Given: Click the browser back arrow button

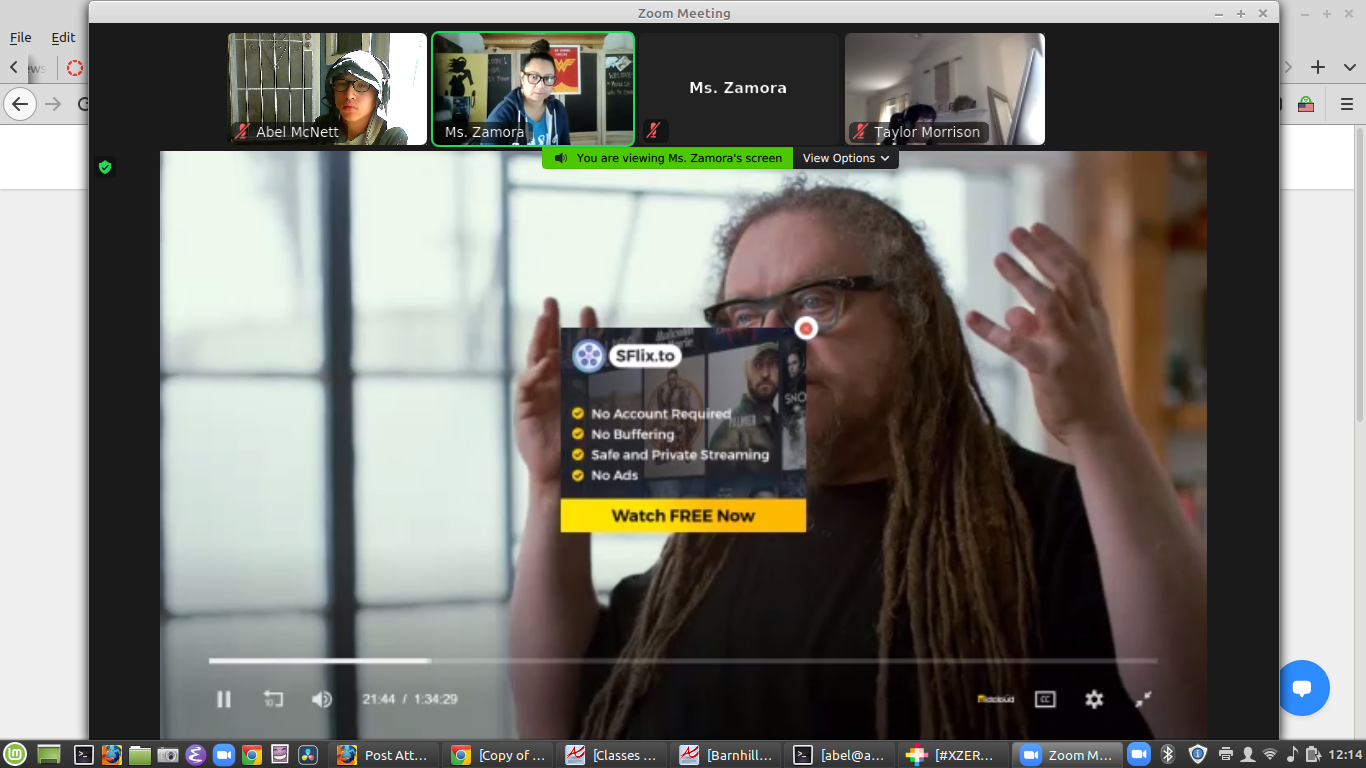Looking at the screenshot, I should tap(20, 103).
